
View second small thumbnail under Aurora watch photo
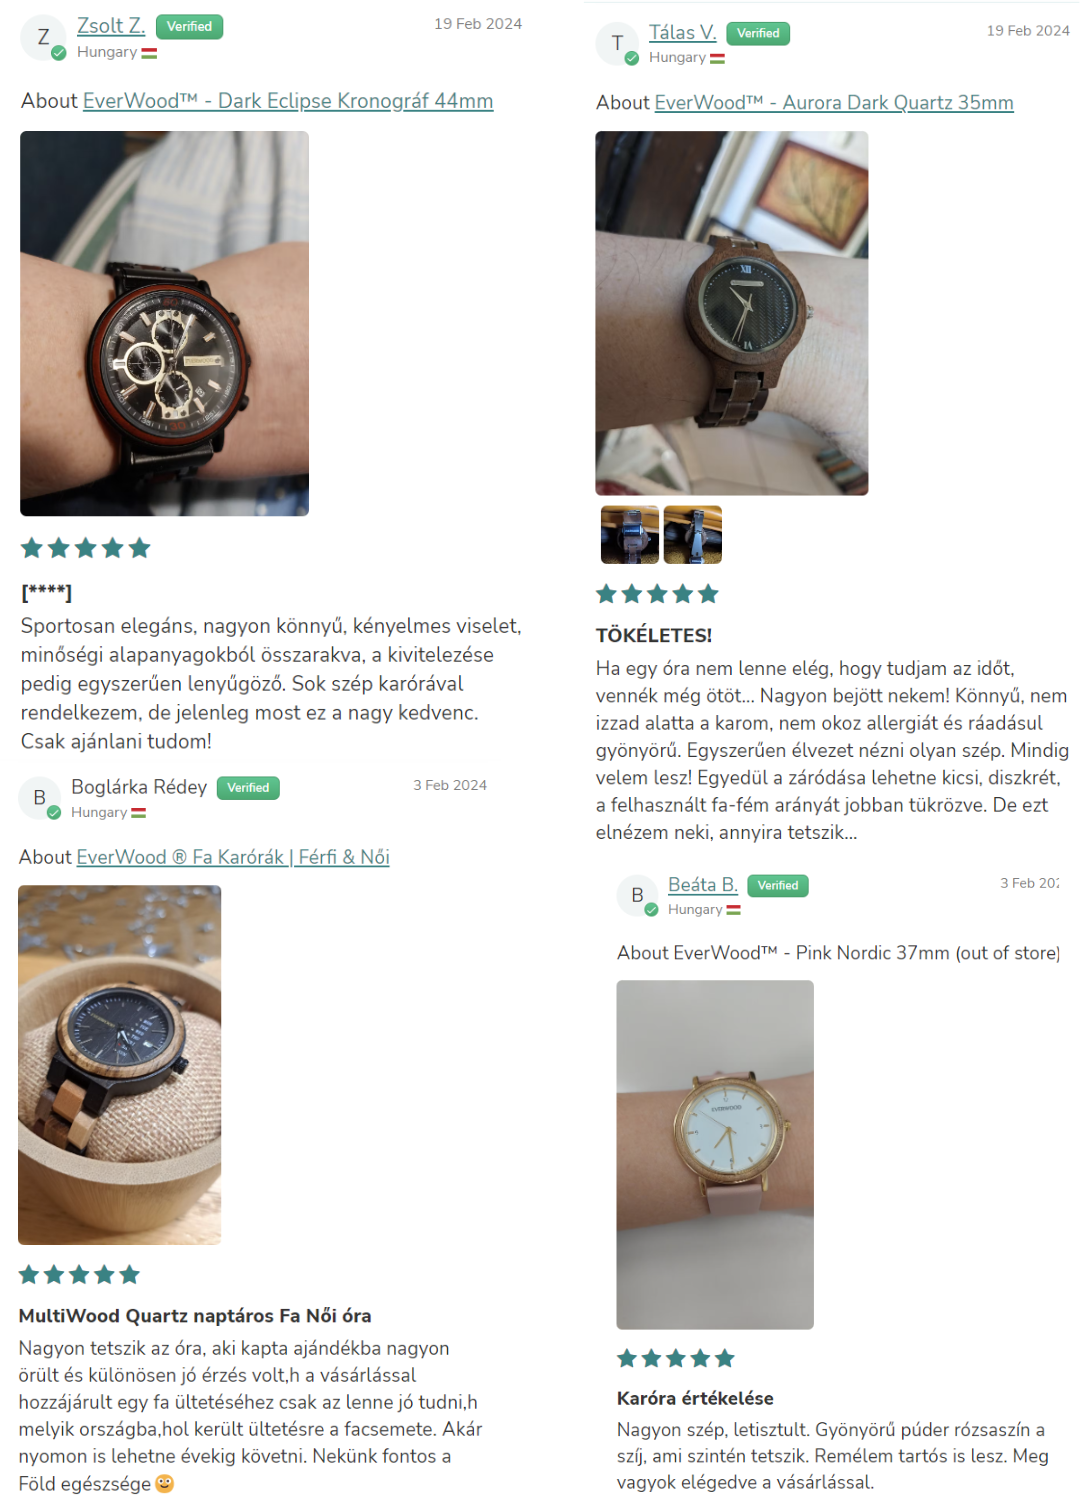coord(693,535)
